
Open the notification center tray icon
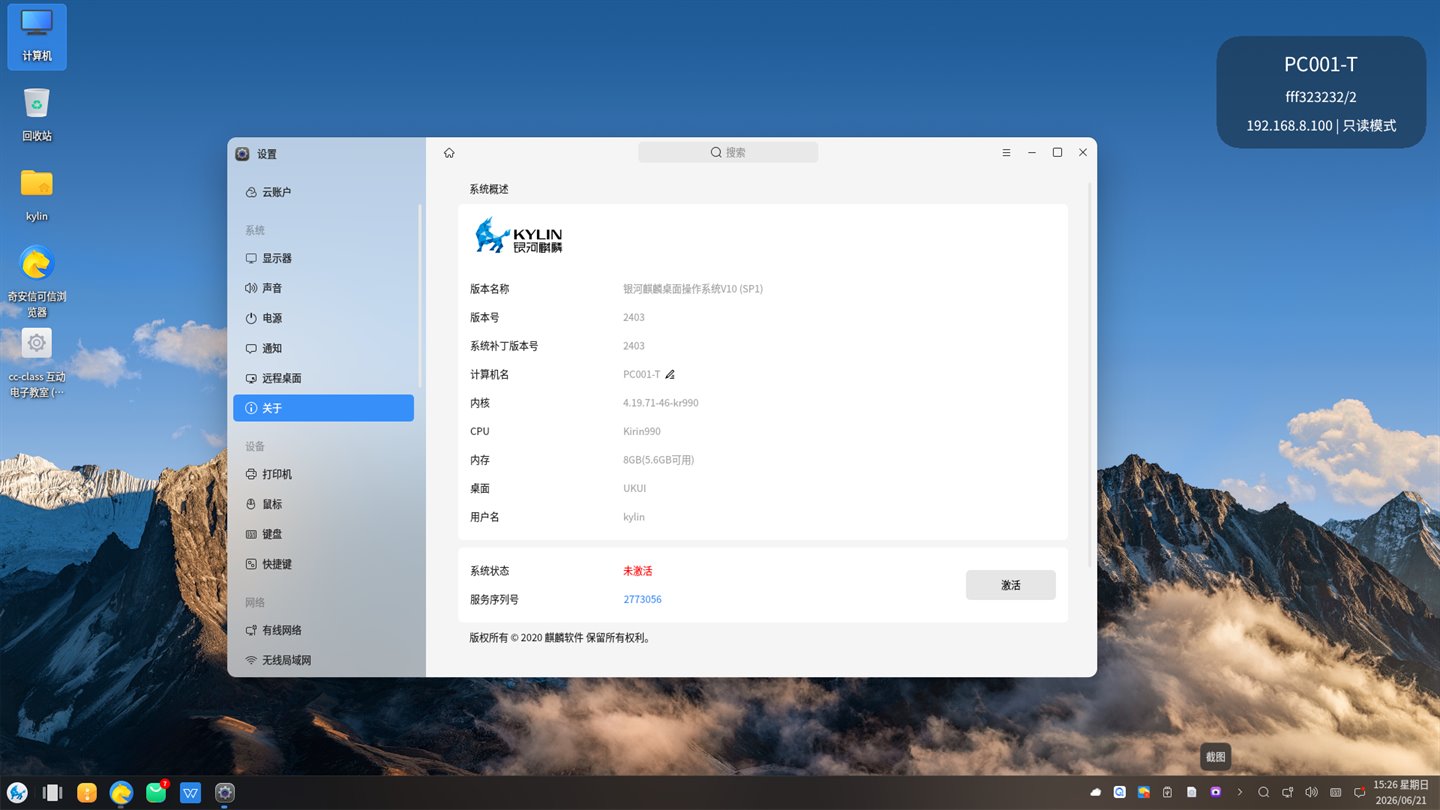[1359, 792]
